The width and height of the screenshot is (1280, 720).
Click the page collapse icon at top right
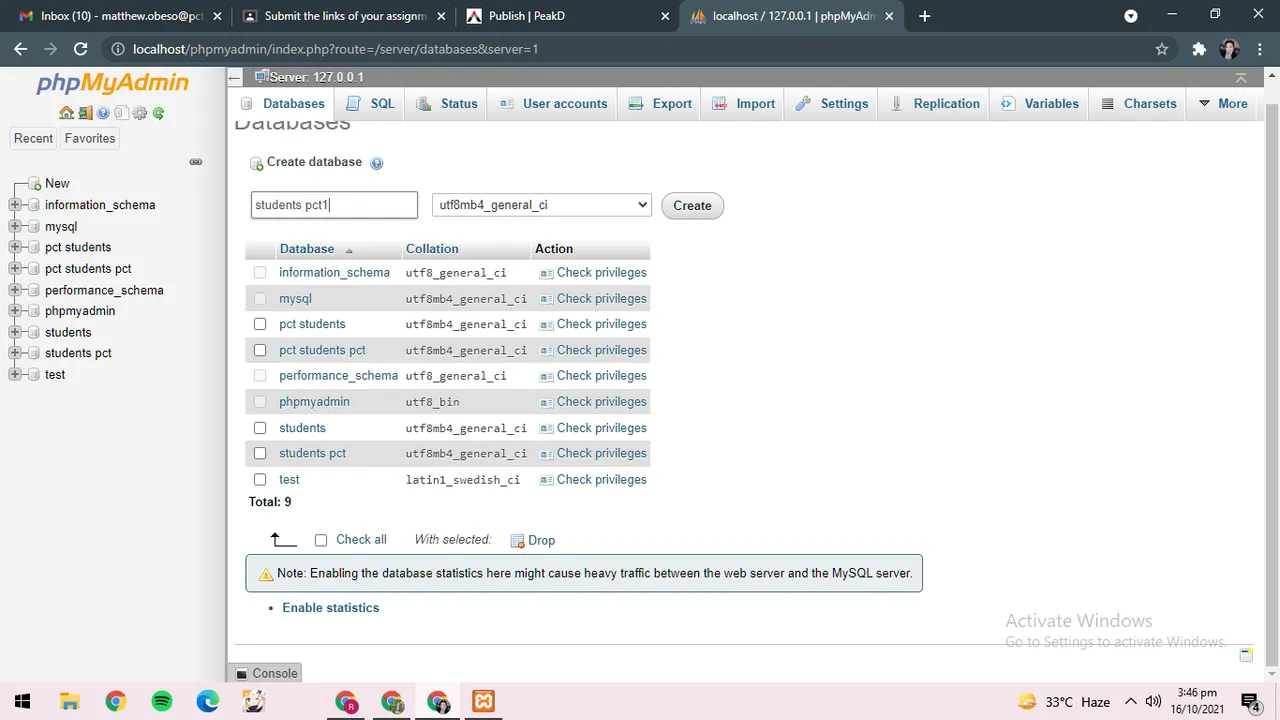1241,77
